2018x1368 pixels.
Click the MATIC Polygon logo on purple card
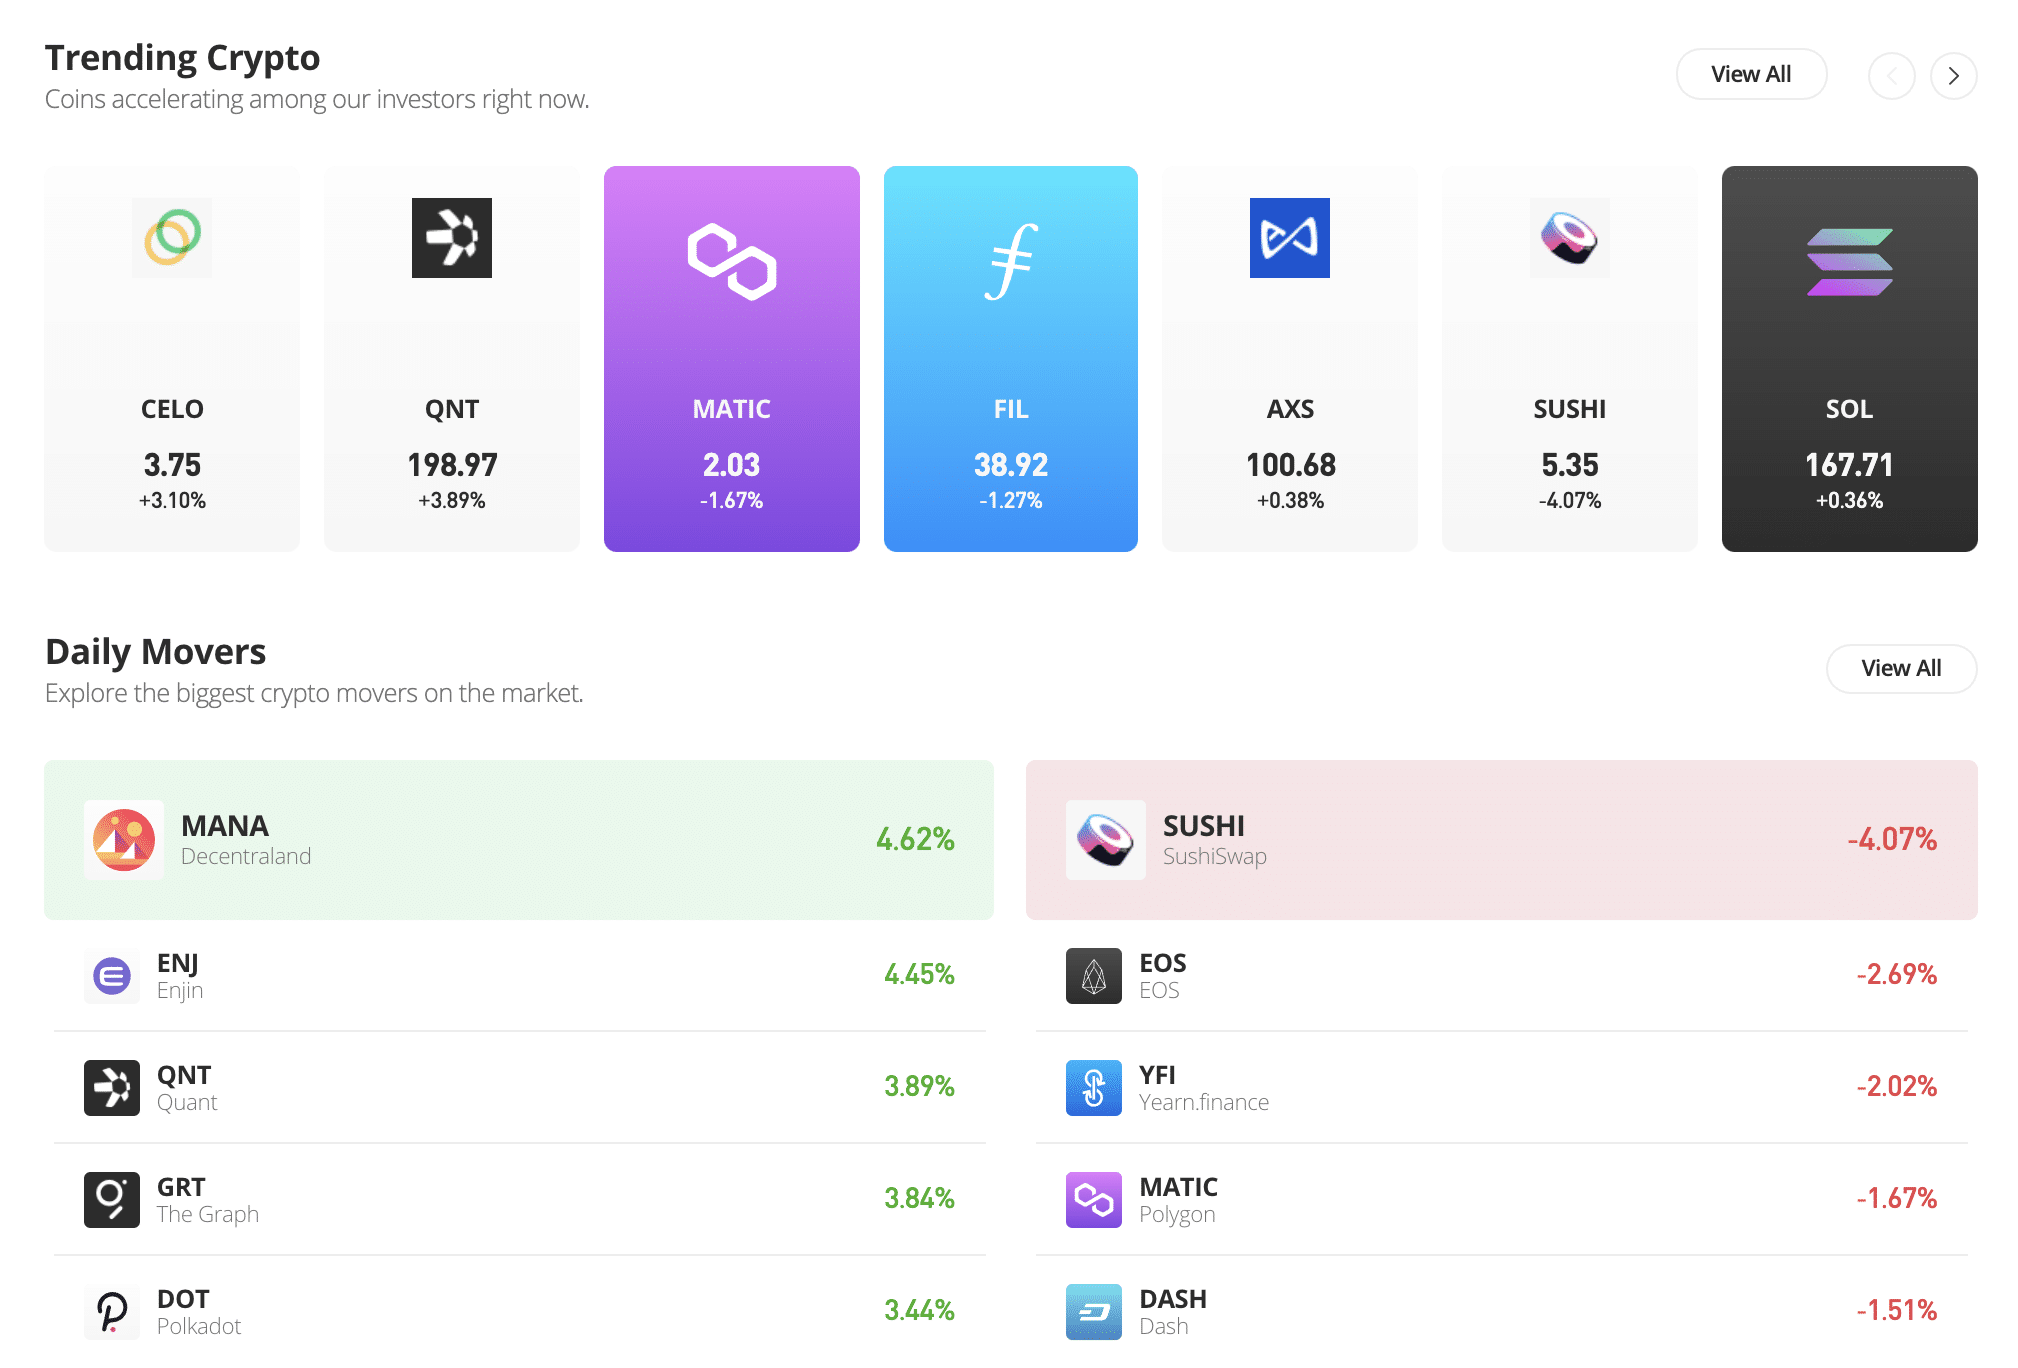(x=732, y=262)
